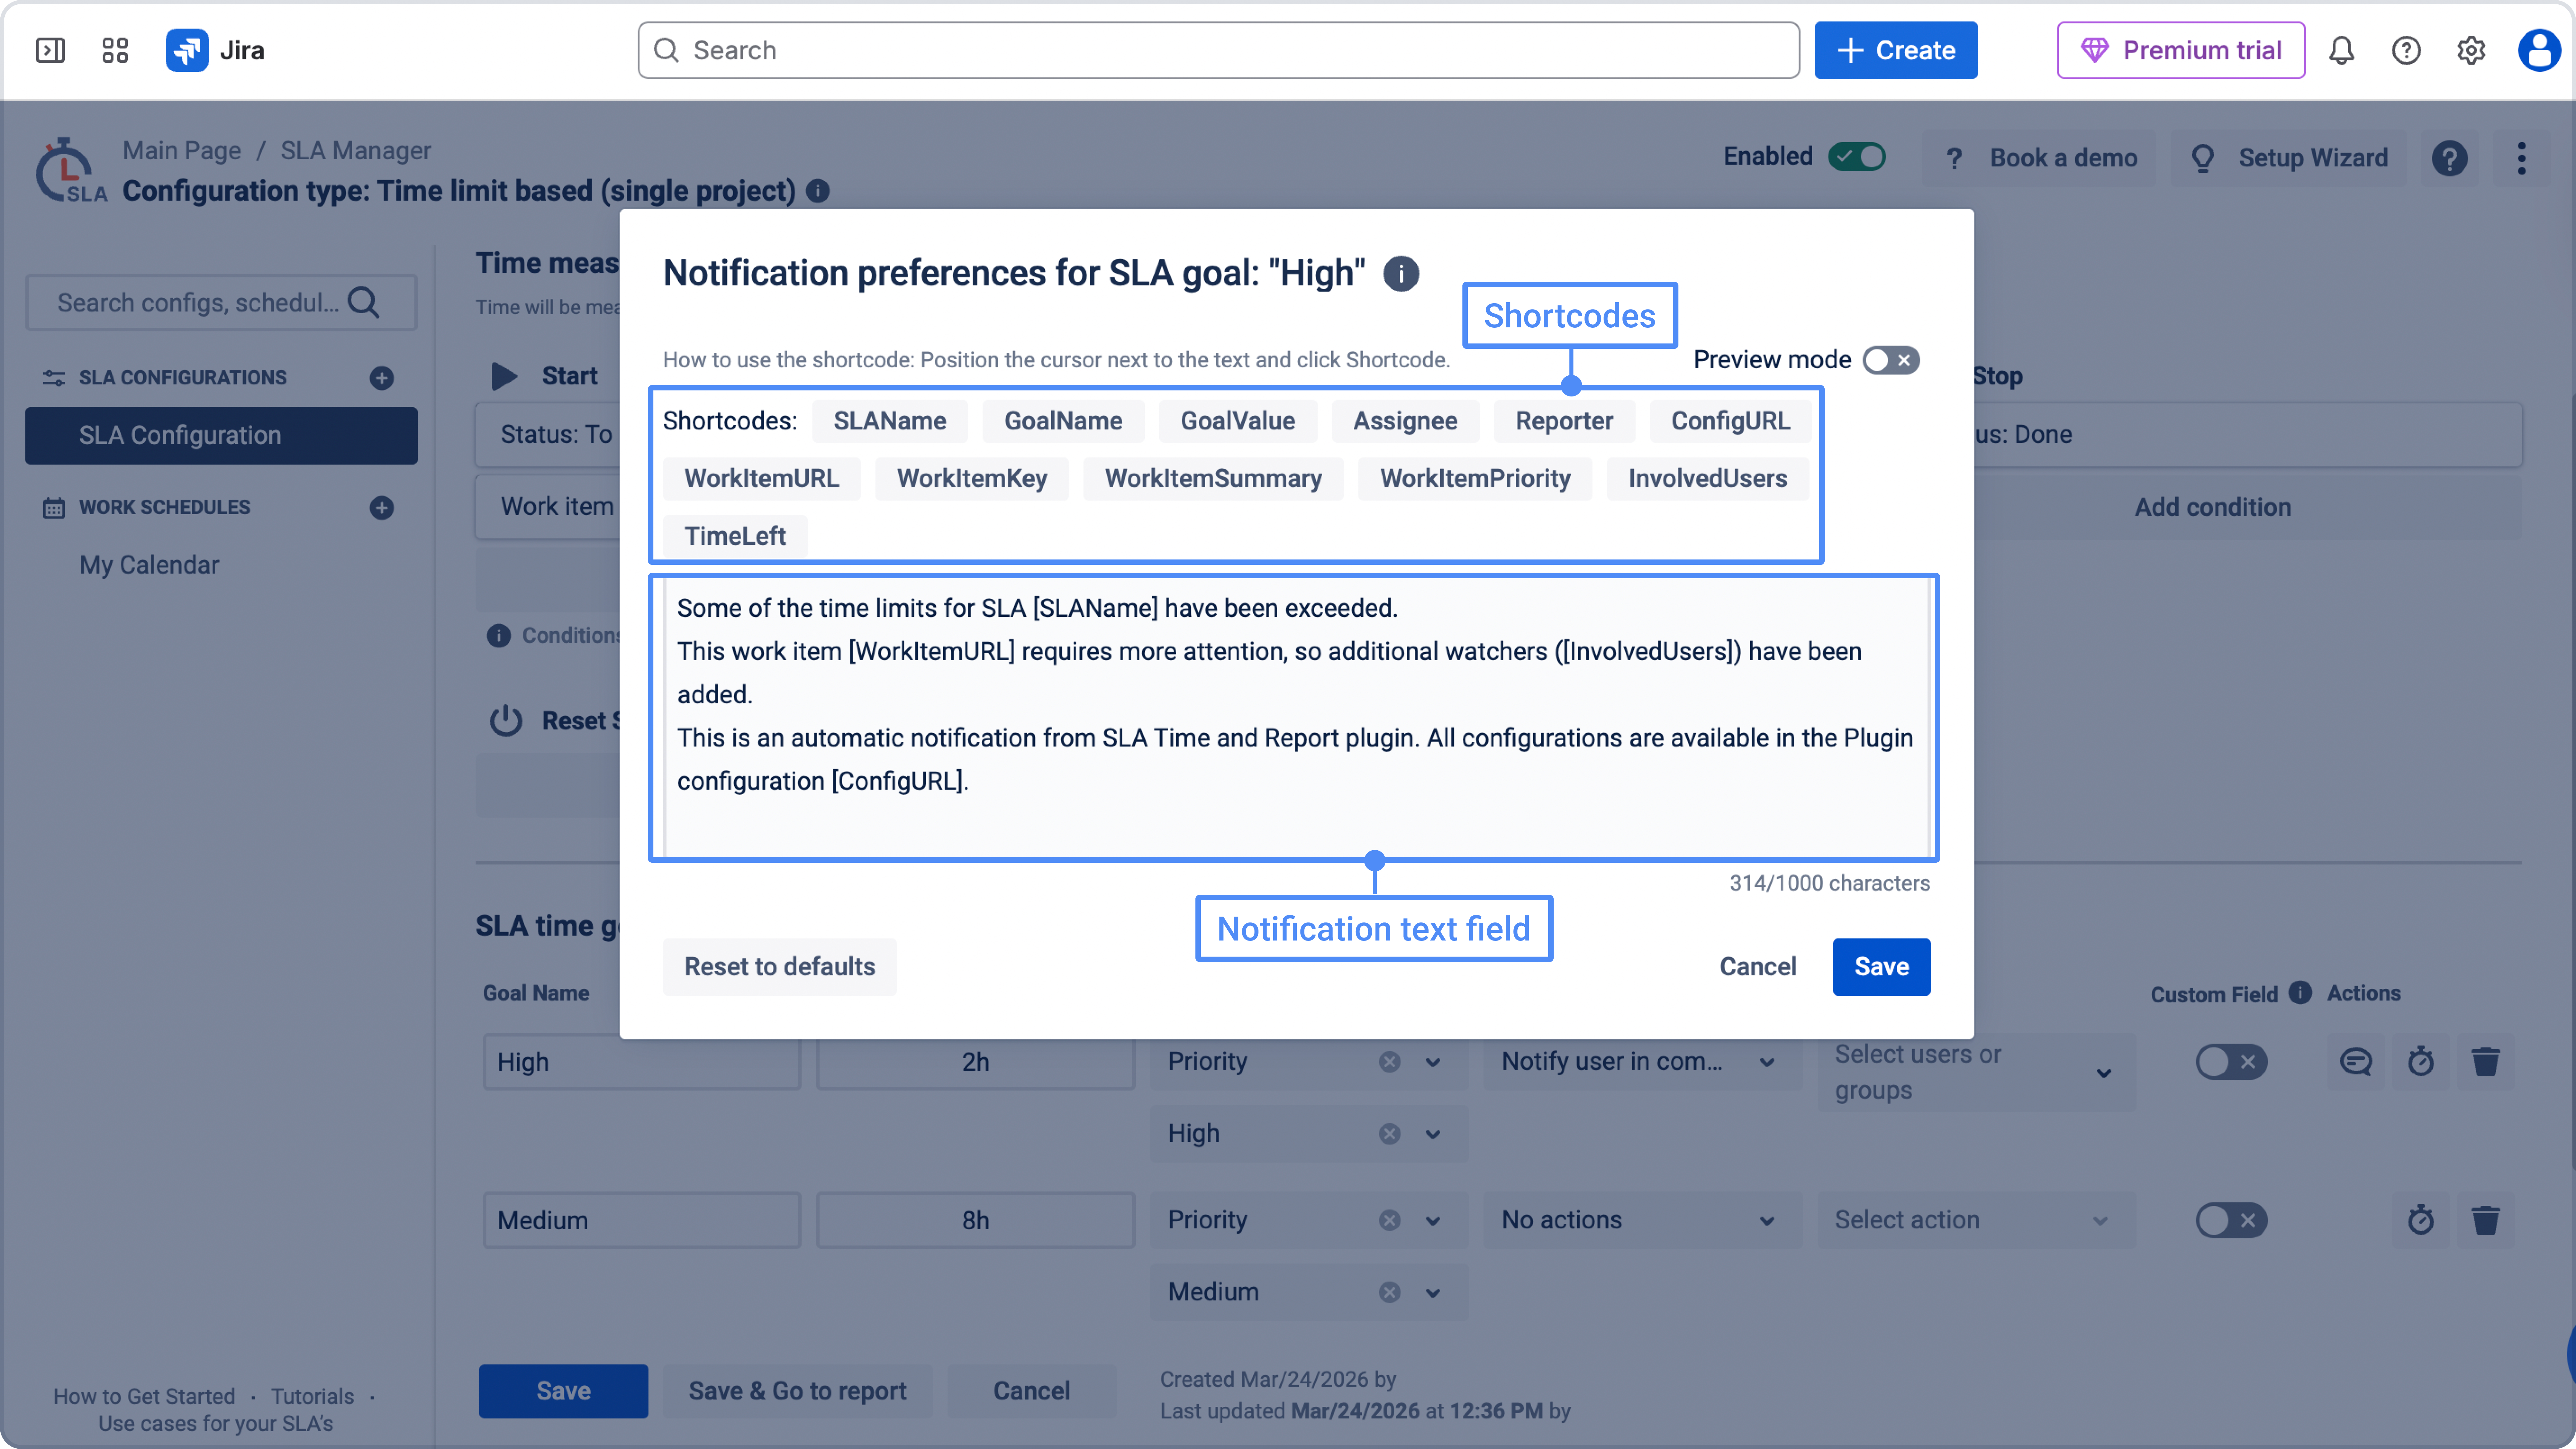
Task: Toggle the Enabled SLA switch
Action: [x=1857, y=157]
